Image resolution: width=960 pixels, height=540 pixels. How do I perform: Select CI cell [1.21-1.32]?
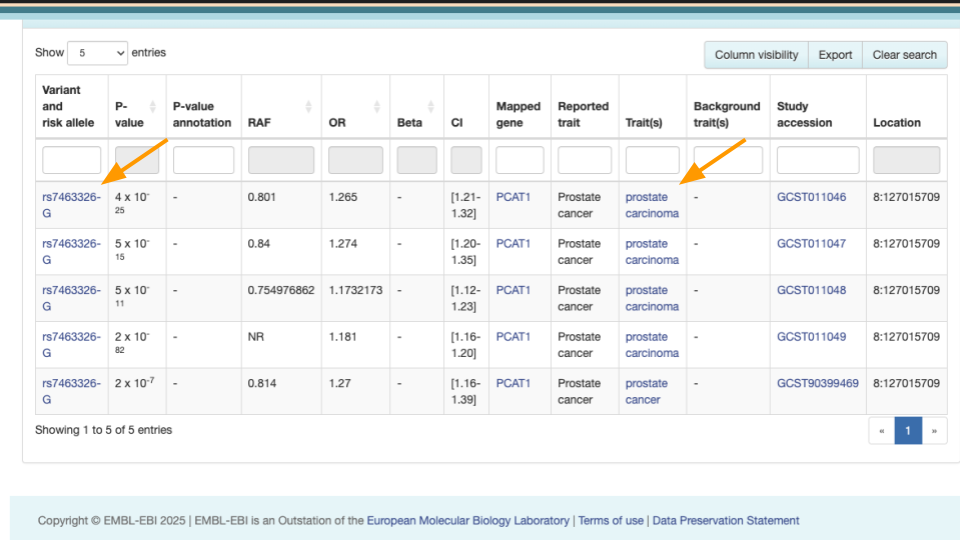coord(466,205)
